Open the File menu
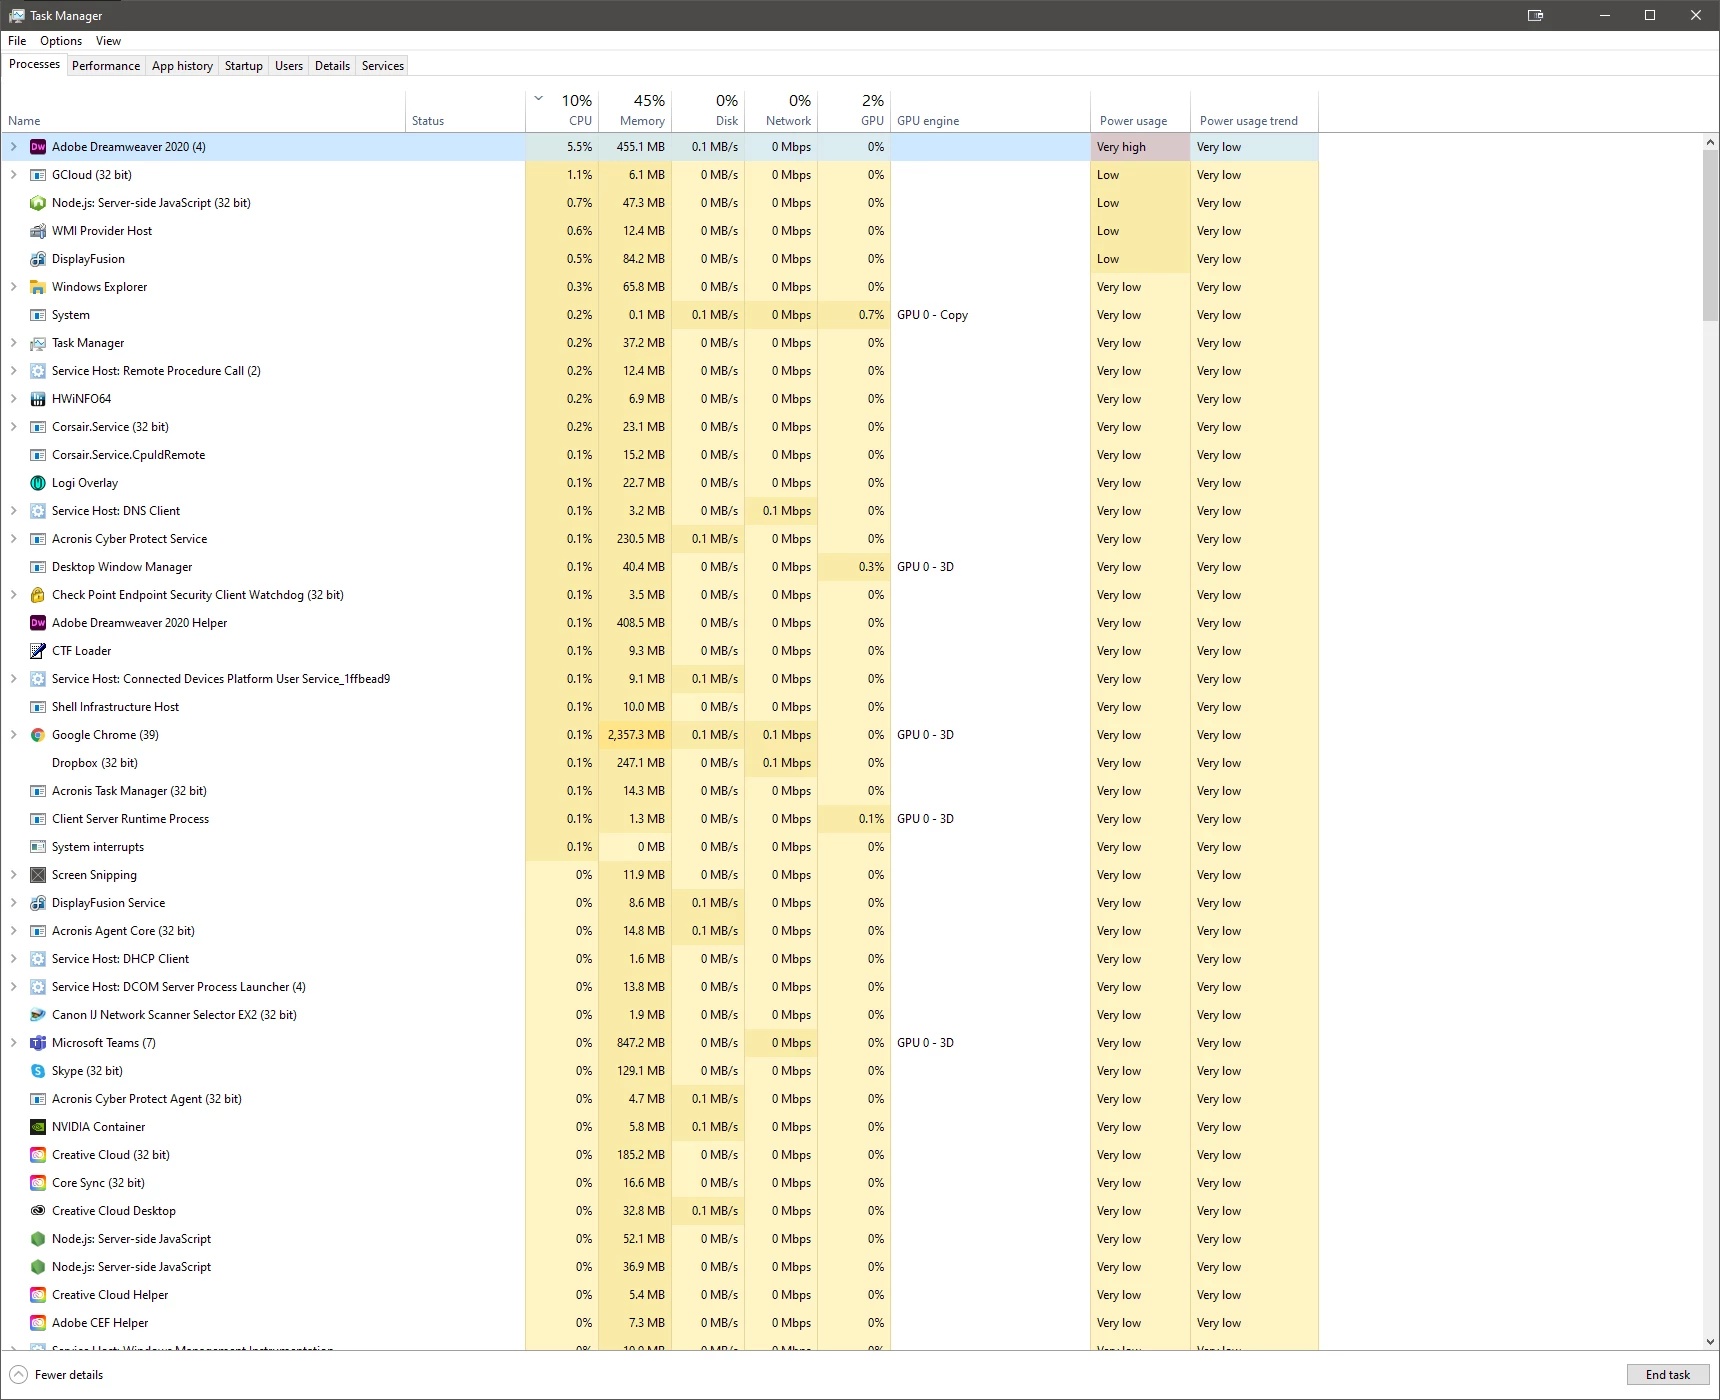 [x=17, y=41]
